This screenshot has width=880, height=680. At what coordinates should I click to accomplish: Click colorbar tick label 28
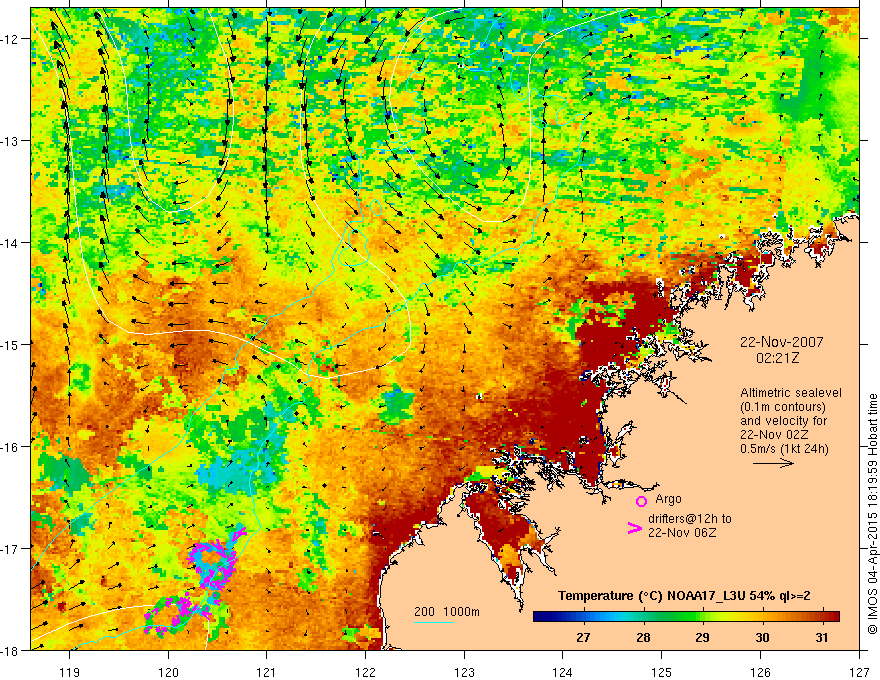(643, 638)
